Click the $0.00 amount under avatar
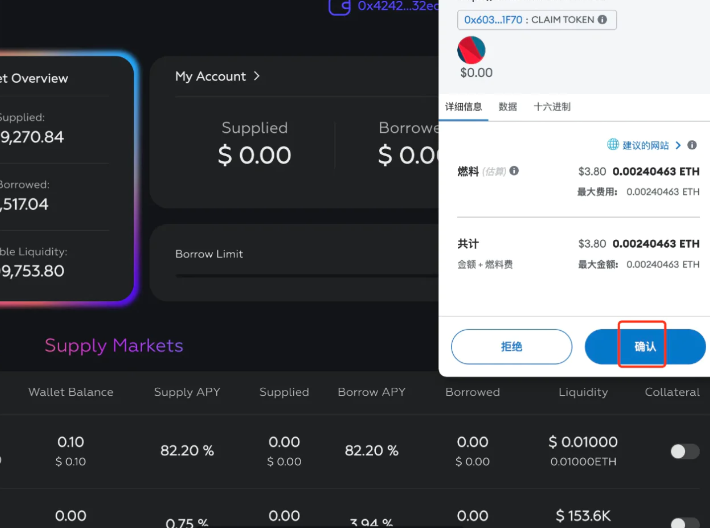Image resolution: width=710 pixels, height=528 pixels. [476, 73]
